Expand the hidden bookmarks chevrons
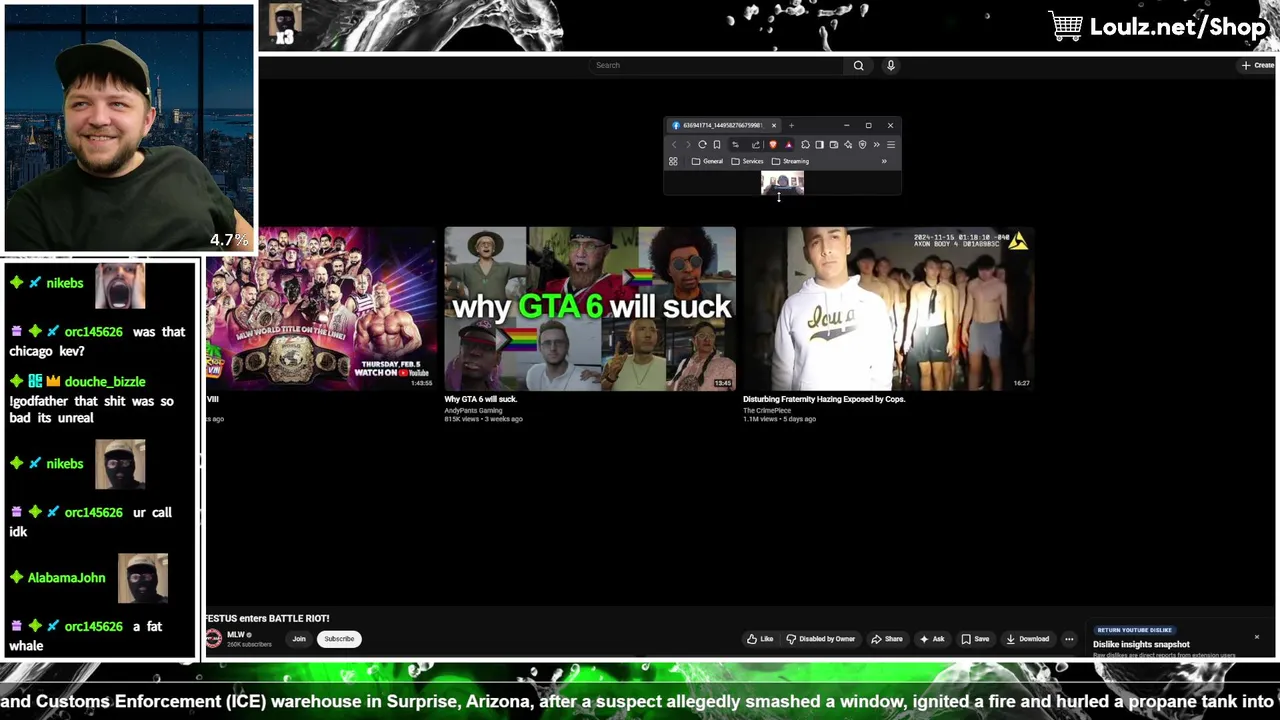 pyautogui.click(x=884, y=161)
